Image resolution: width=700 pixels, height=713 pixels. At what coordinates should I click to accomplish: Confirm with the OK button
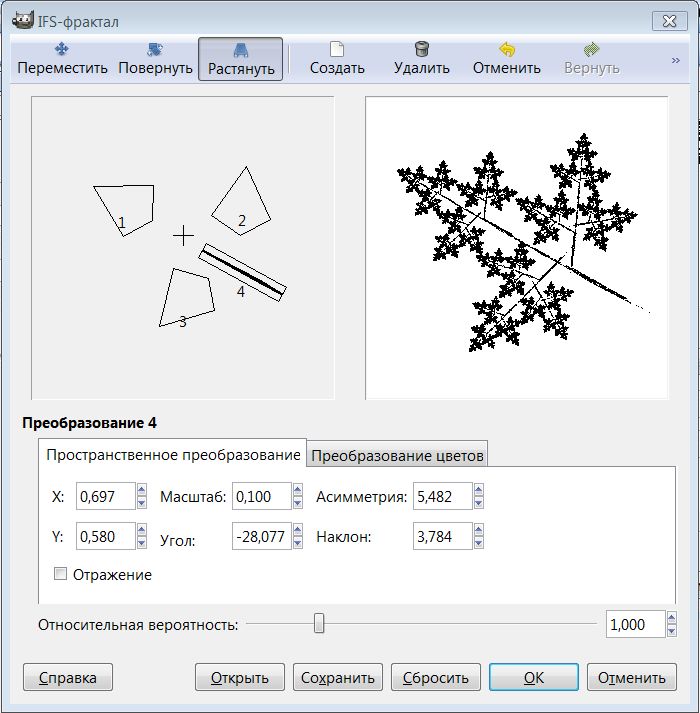pos(534,677)
